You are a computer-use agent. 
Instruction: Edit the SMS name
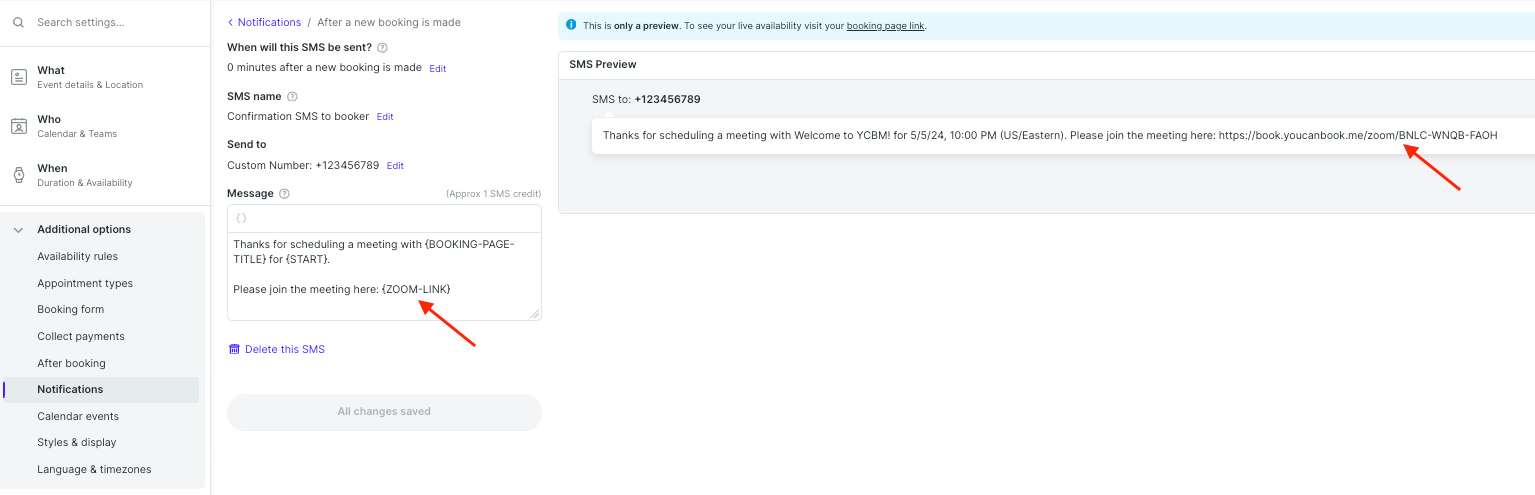(385, 117)
